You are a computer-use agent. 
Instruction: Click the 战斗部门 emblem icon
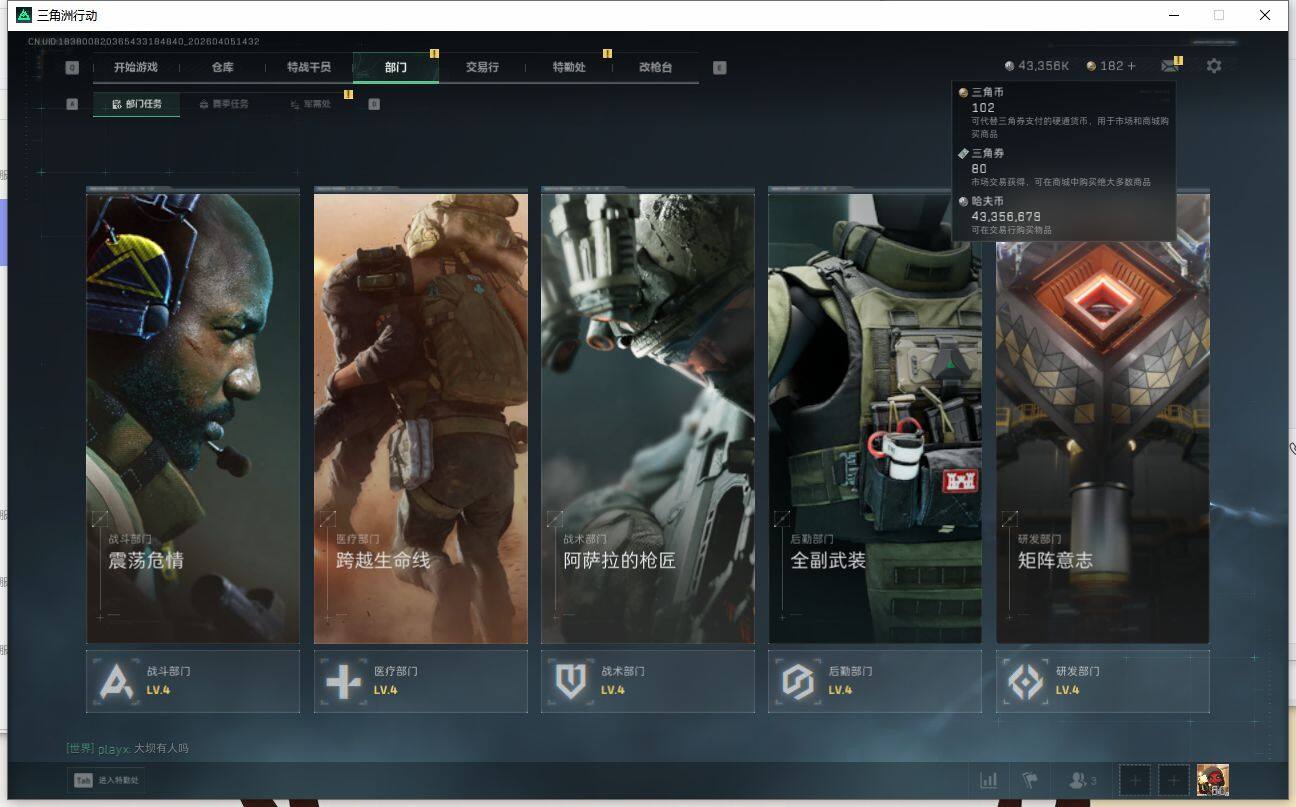116,682
